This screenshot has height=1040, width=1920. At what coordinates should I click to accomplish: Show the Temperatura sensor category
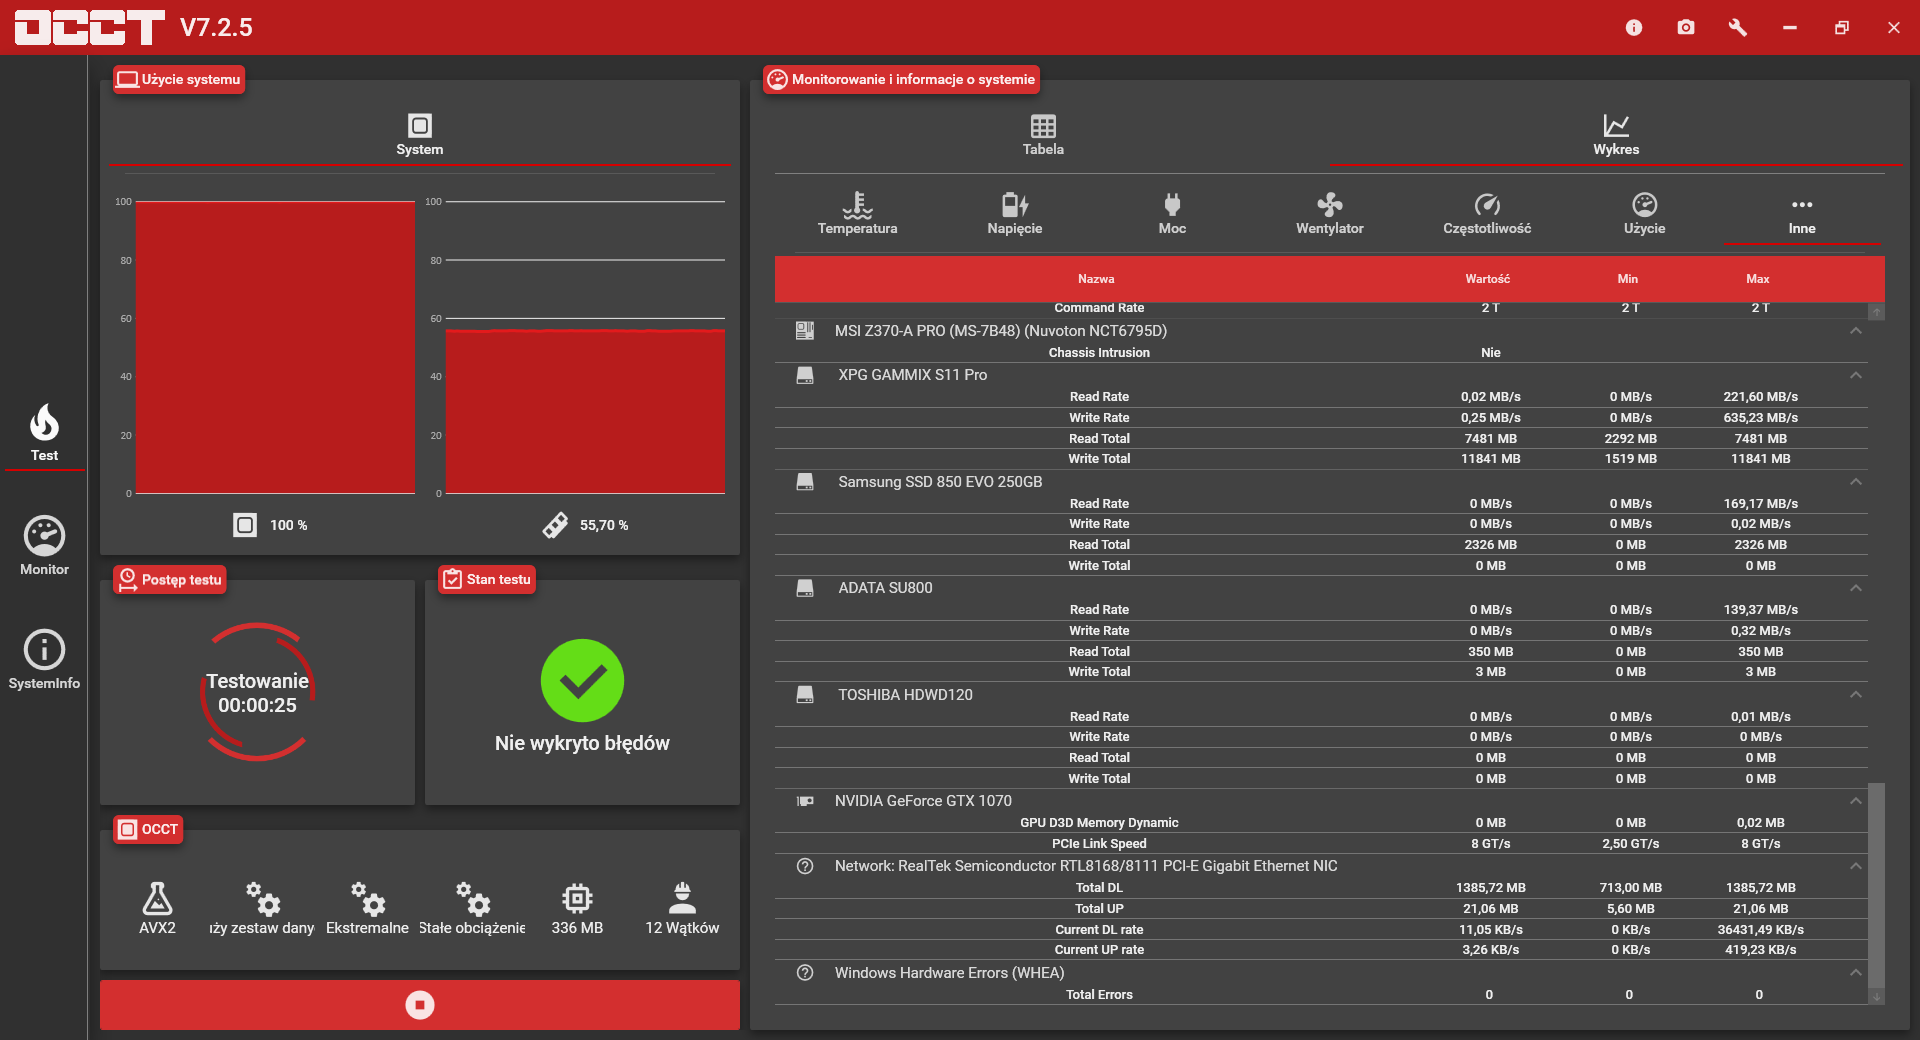coord(857,213)
